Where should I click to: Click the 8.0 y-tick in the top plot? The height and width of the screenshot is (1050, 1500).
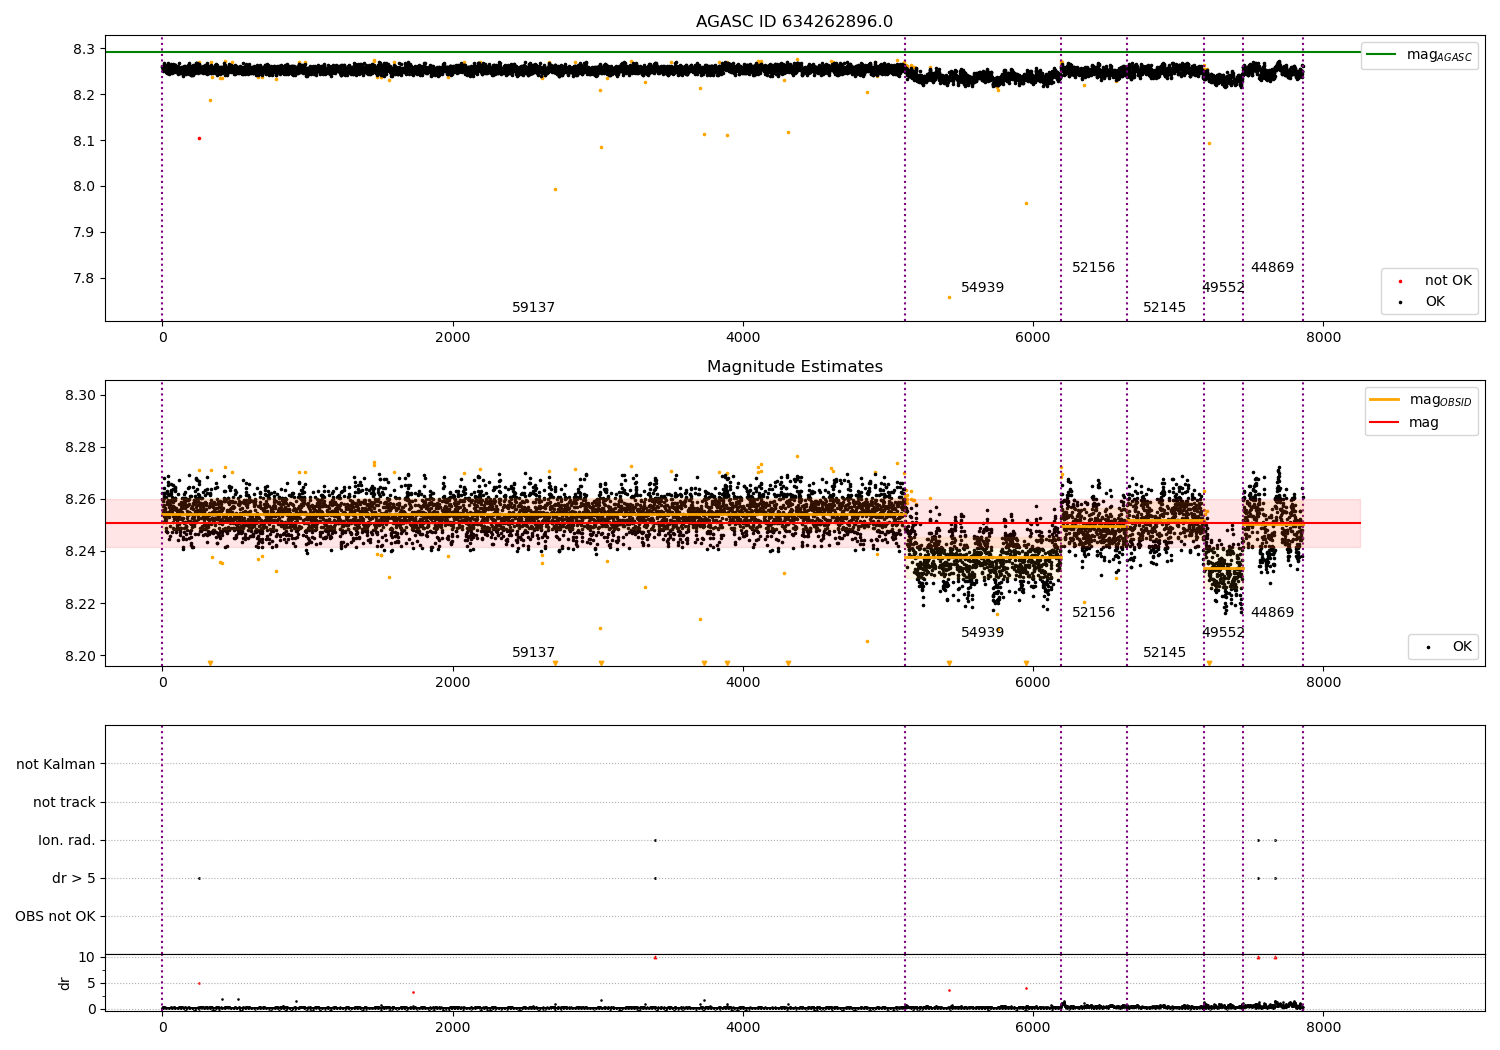(x=84, y=187)
